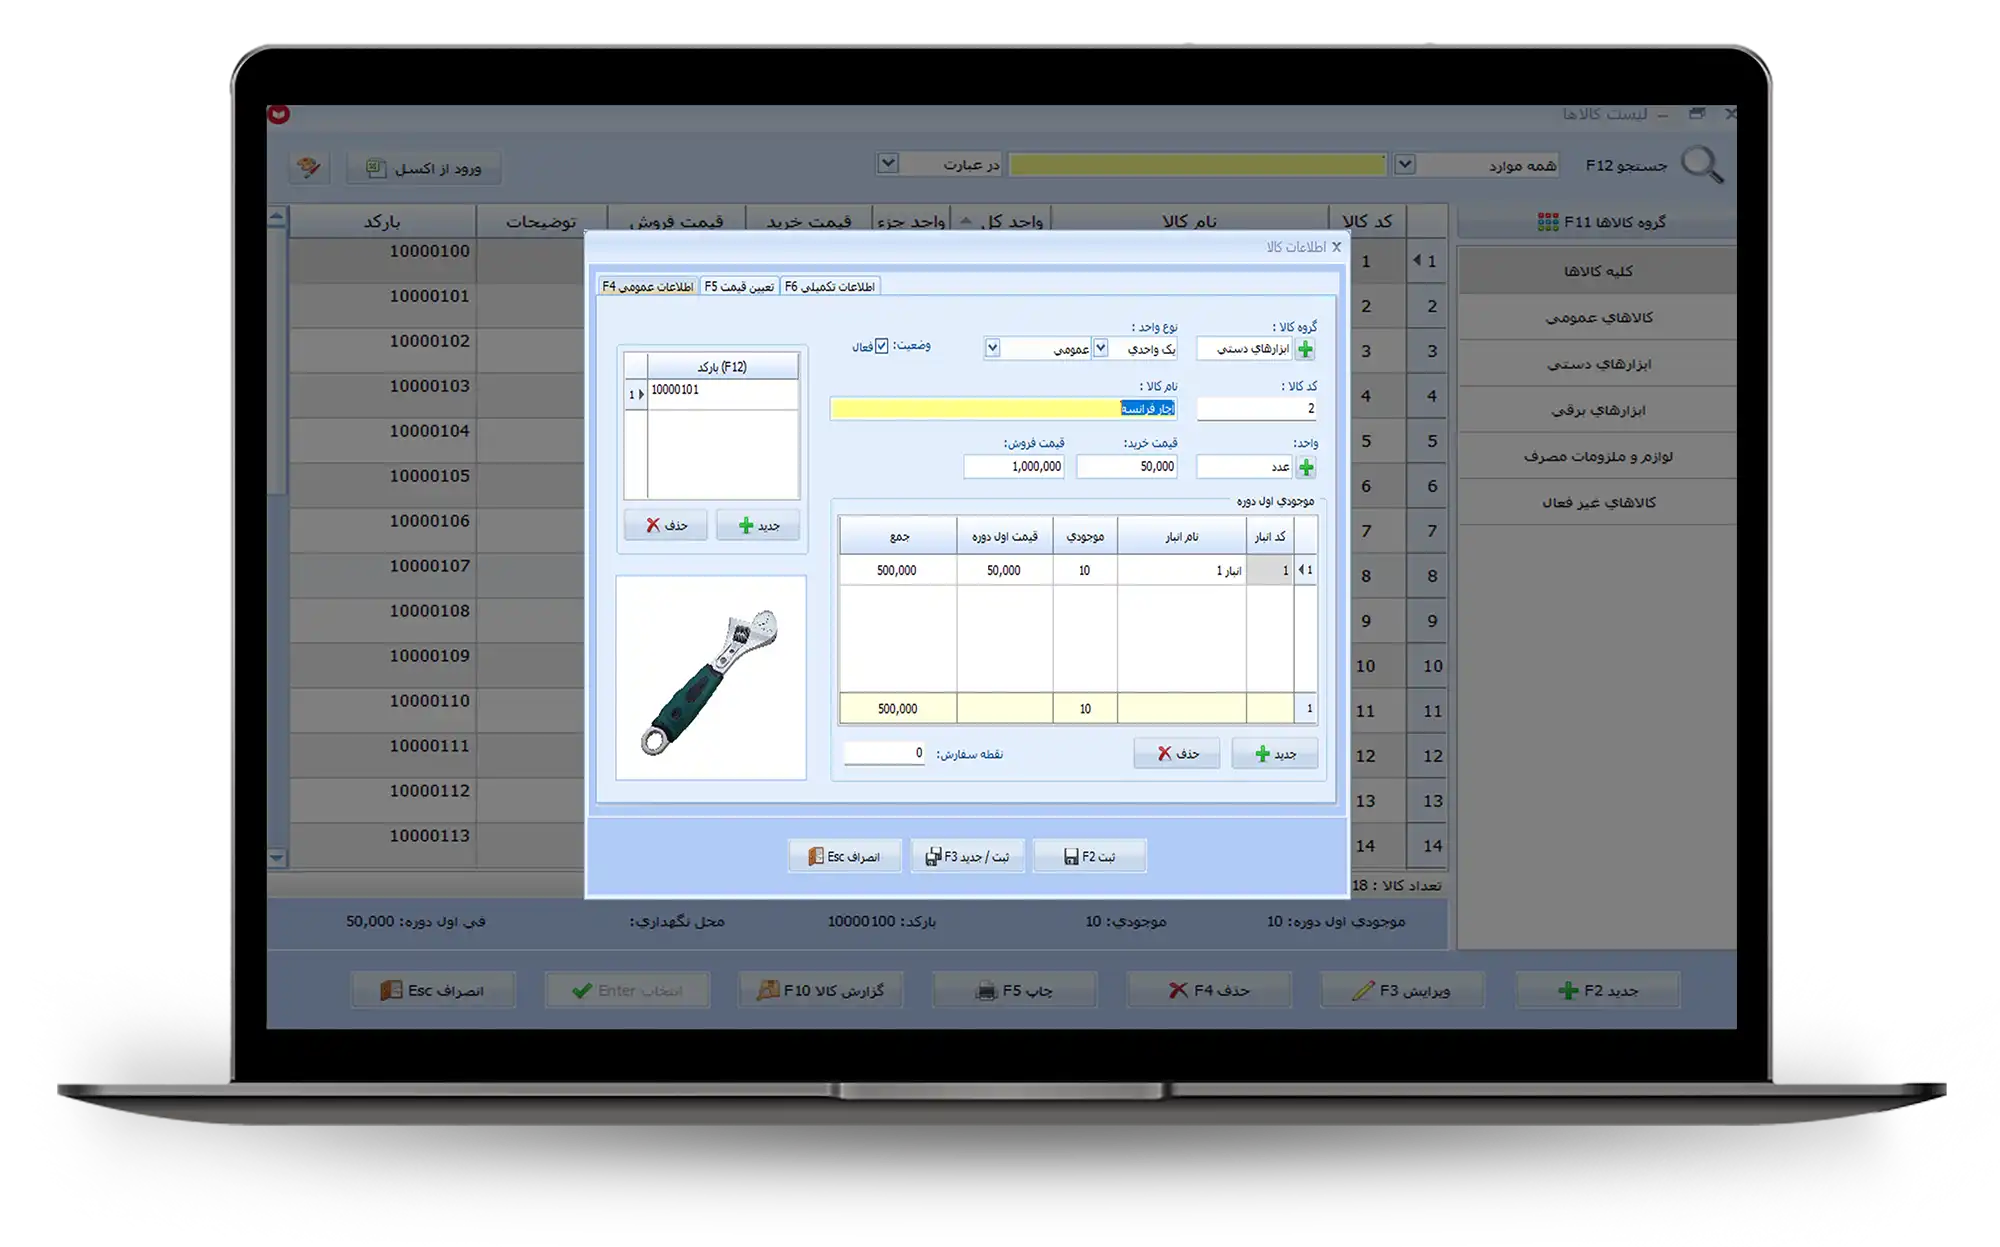
Task: Delete barcode using حذف under barcode list
Action: (665, 525)
